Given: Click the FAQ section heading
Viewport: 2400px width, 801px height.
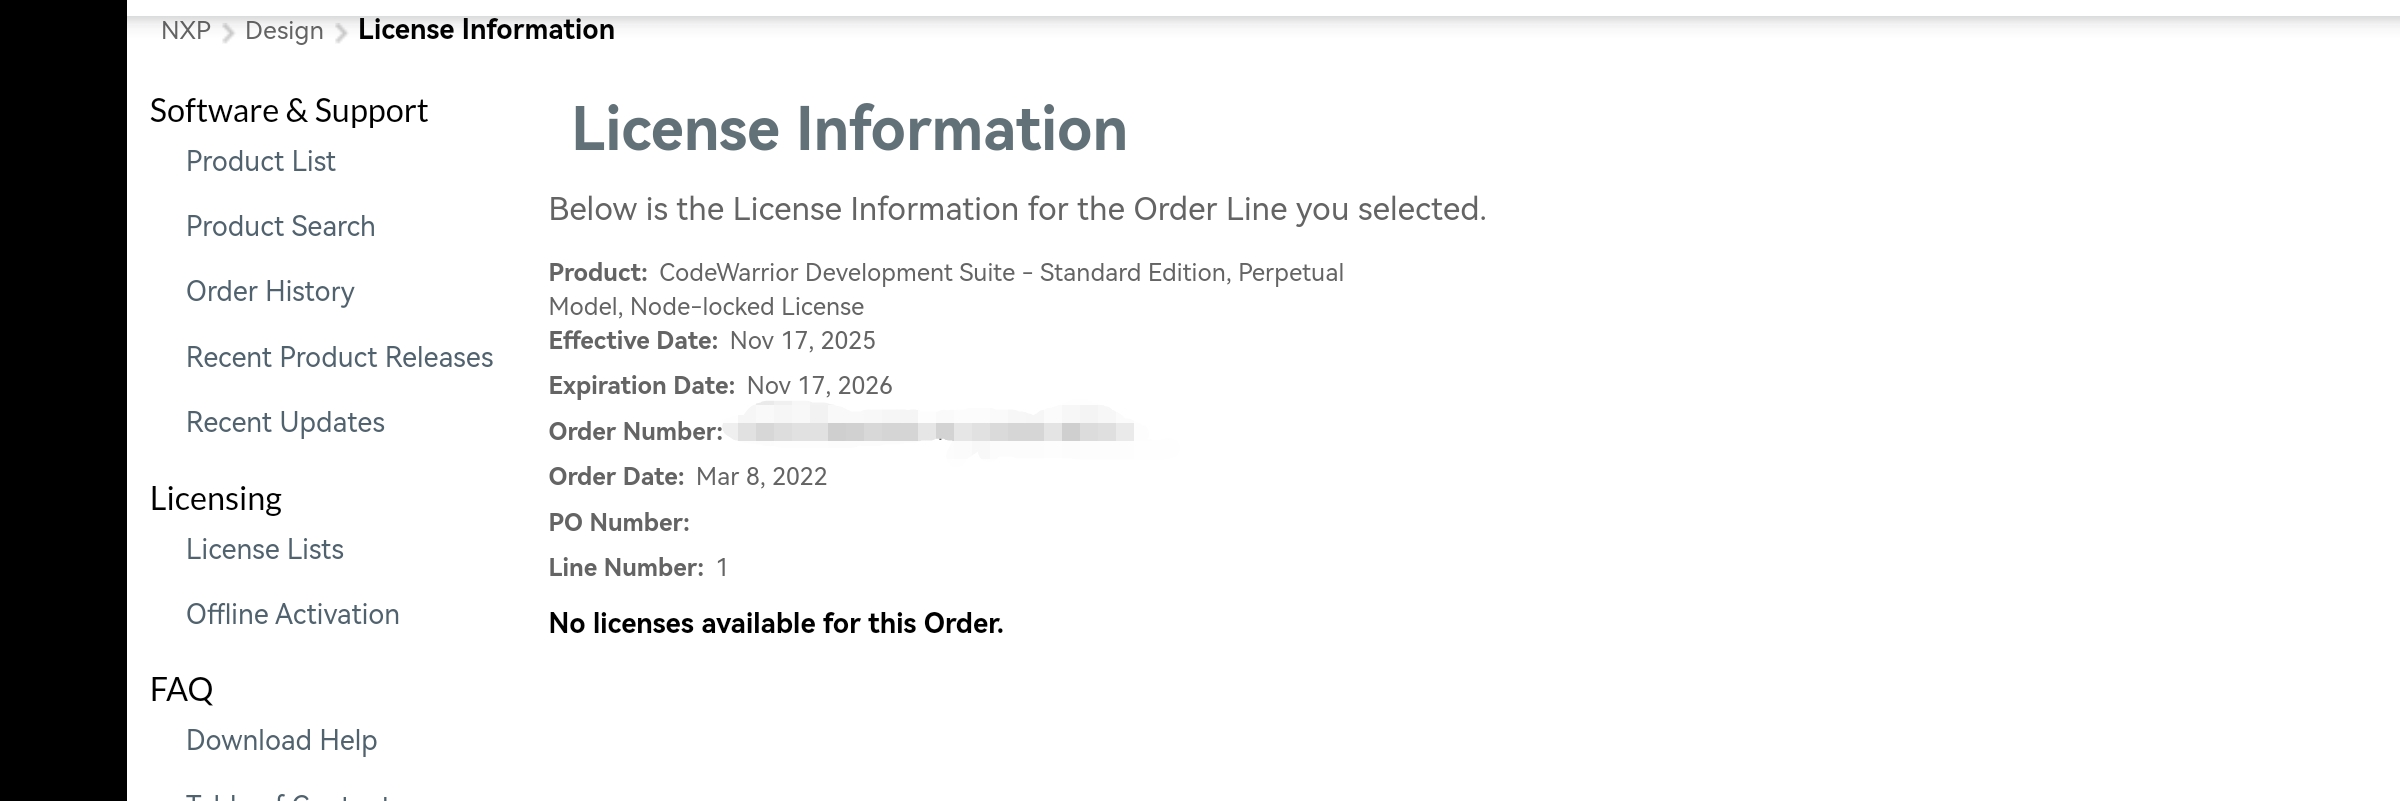Looking at the screenshot, I should [182, 688].
